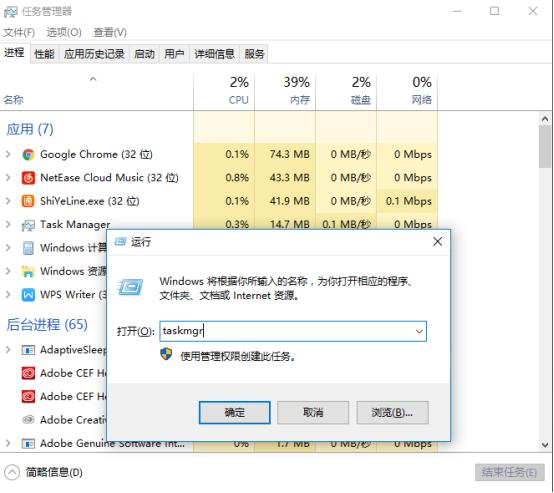Open the 查看(V) menu
This screenshot has width=554, height=493.
[110, 33]
